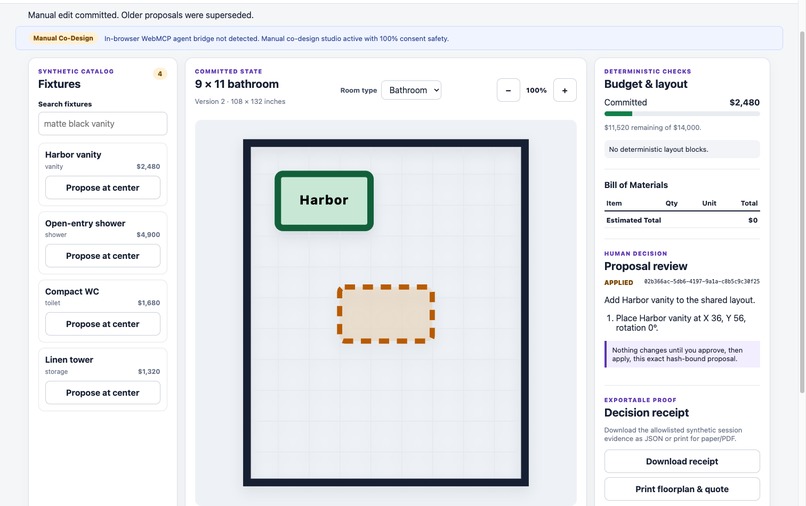
Task: Propose Compact WC at center
Action: [x=103, y=324]
